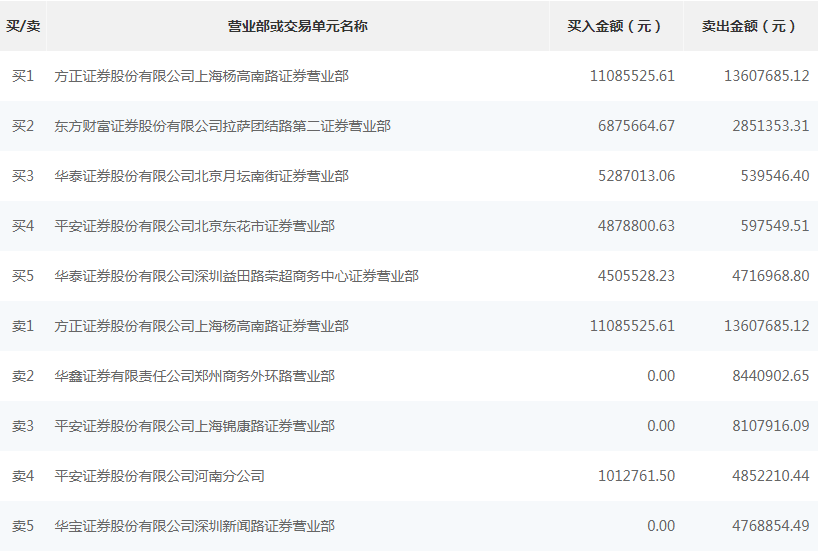Click sell amount 8107916.09

771,426
